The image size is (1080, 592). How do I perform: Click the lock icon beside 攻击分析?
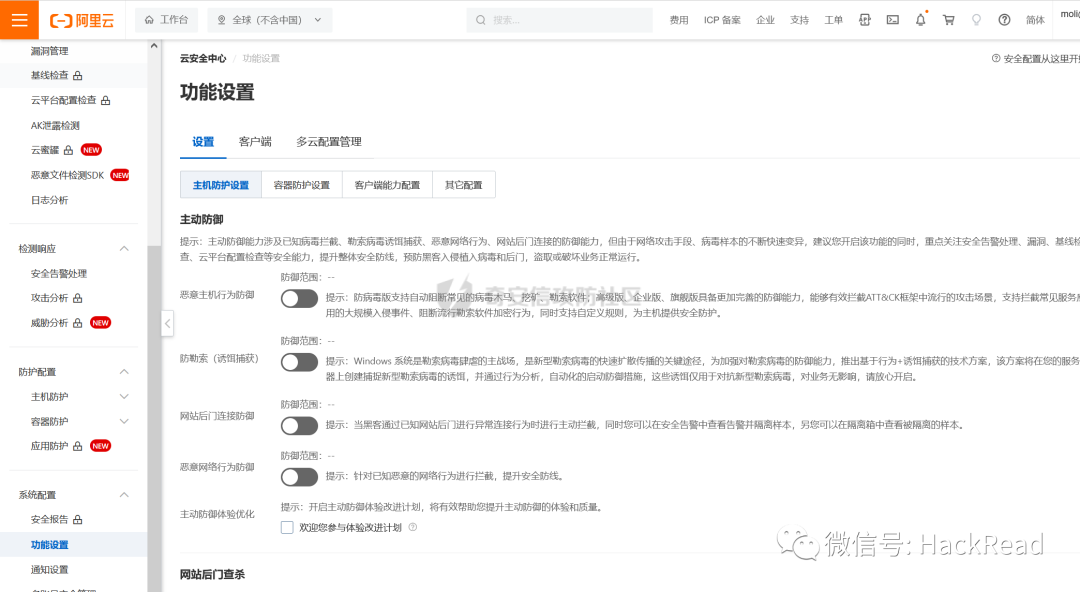78,298
